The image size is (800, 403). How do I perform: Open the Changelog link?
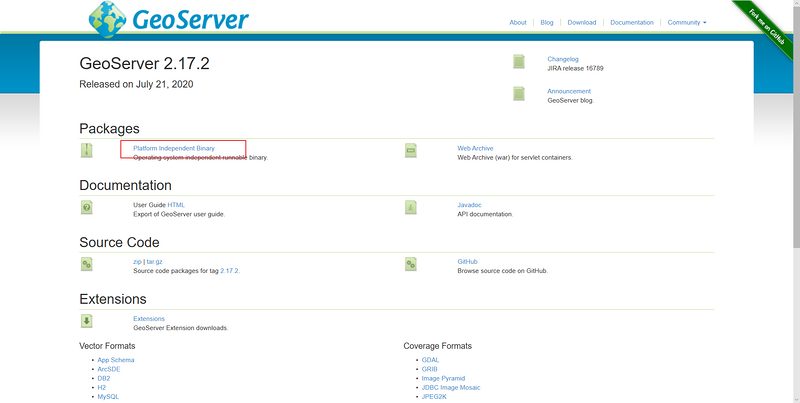[563, 59]
